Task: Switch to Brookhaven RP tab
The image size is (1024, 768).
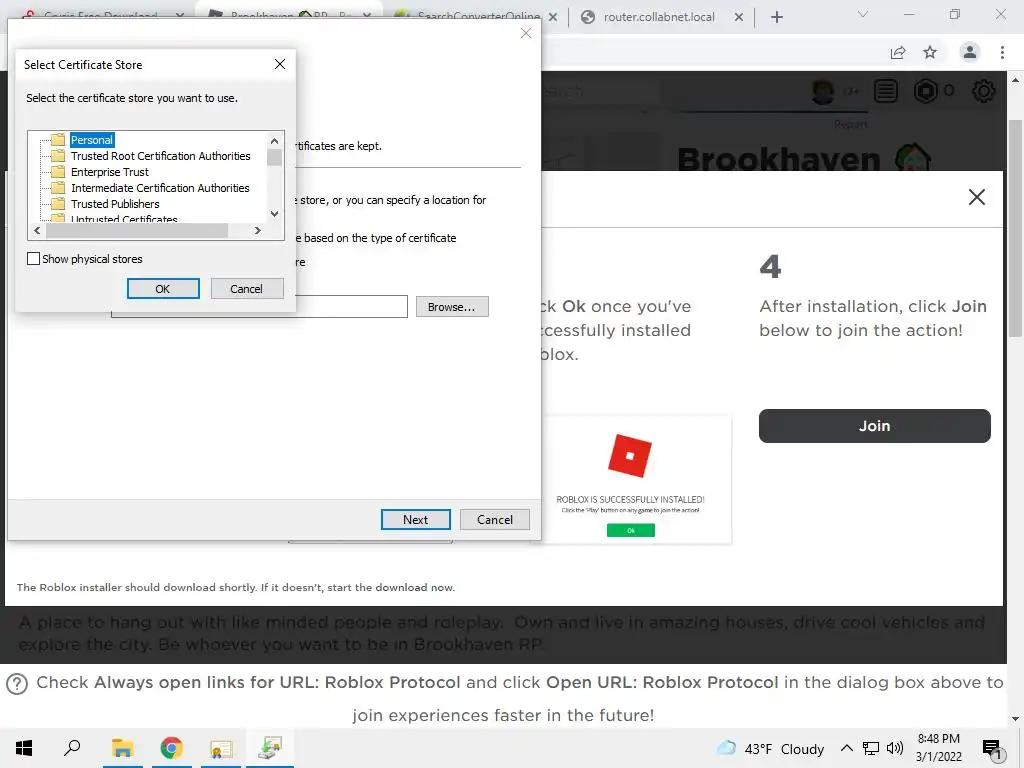Action: (x=279, y=14)
